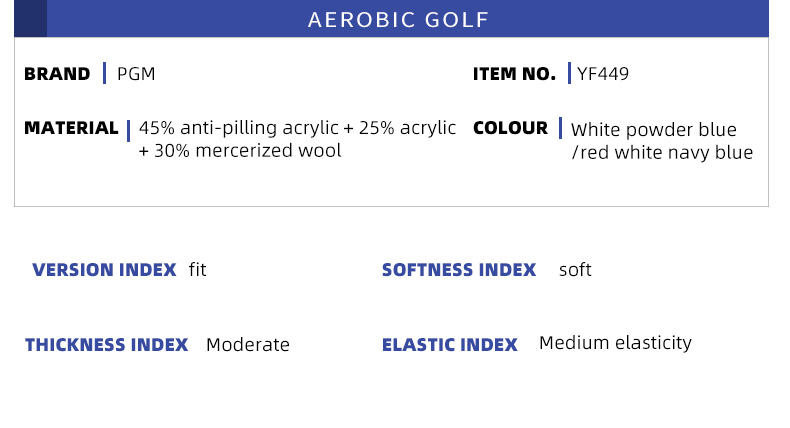Click the dark blue square in header
Screen dimensions: 790x428
point(31,18)
